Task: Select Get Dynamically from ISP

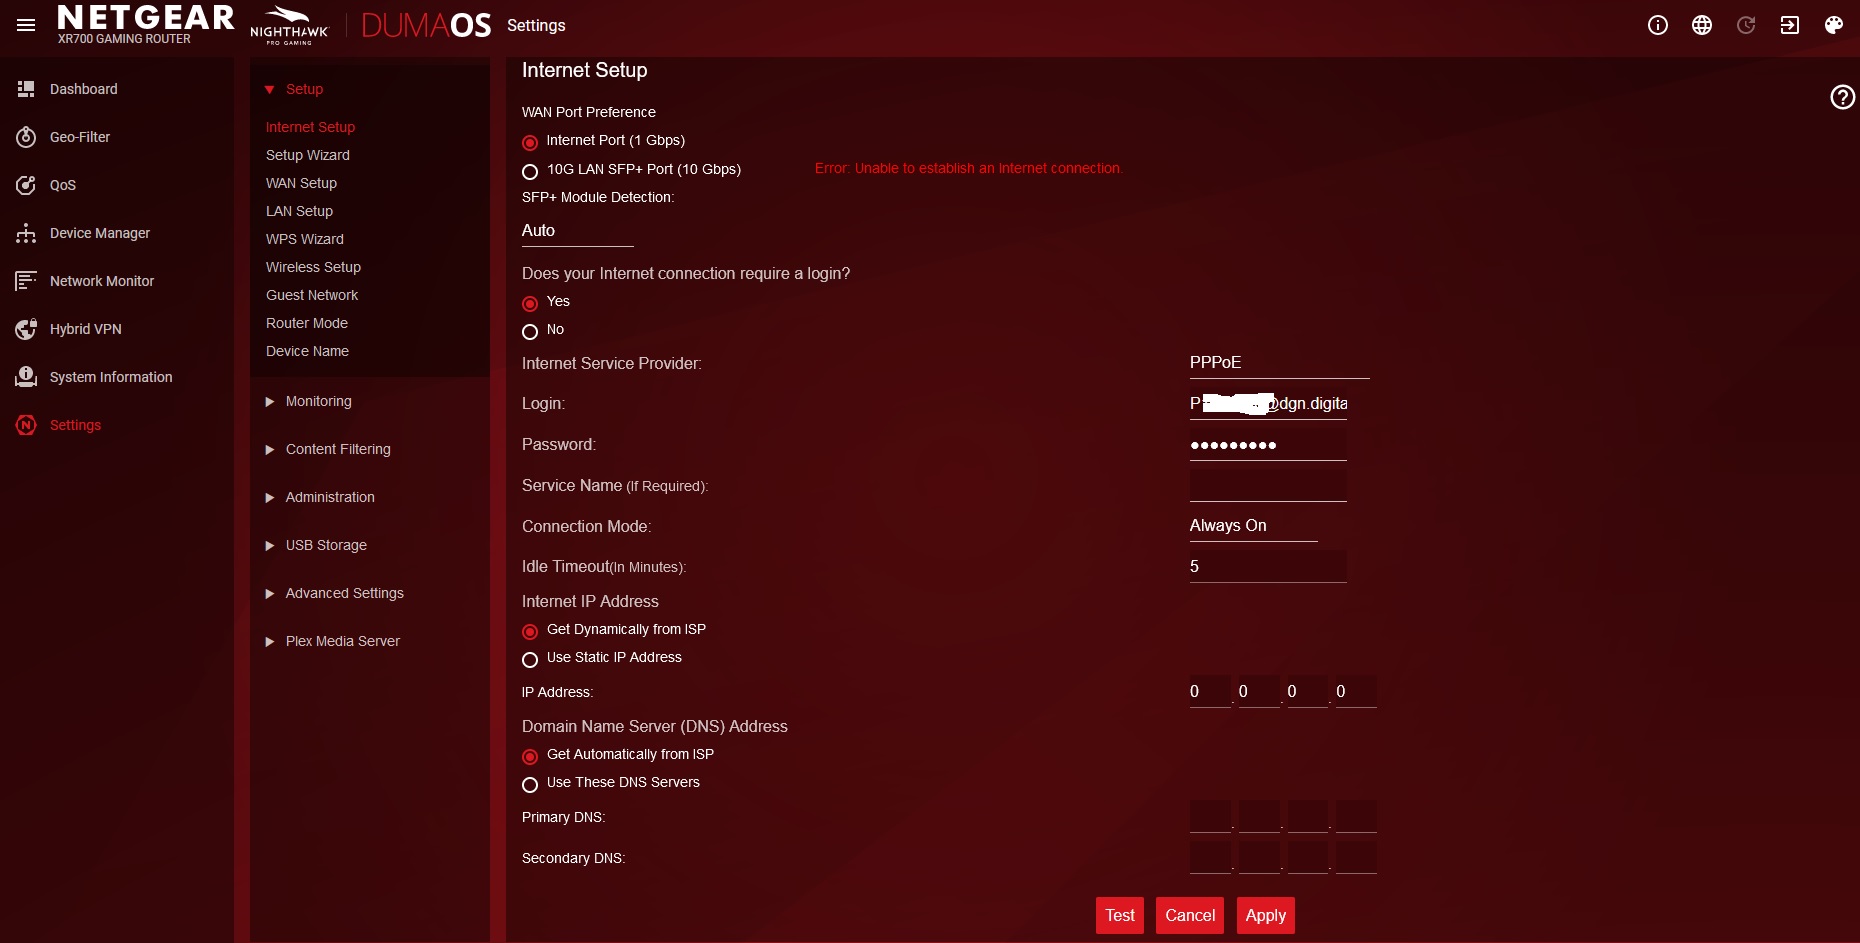Action: pyautogui.click(x=530, y=631)
